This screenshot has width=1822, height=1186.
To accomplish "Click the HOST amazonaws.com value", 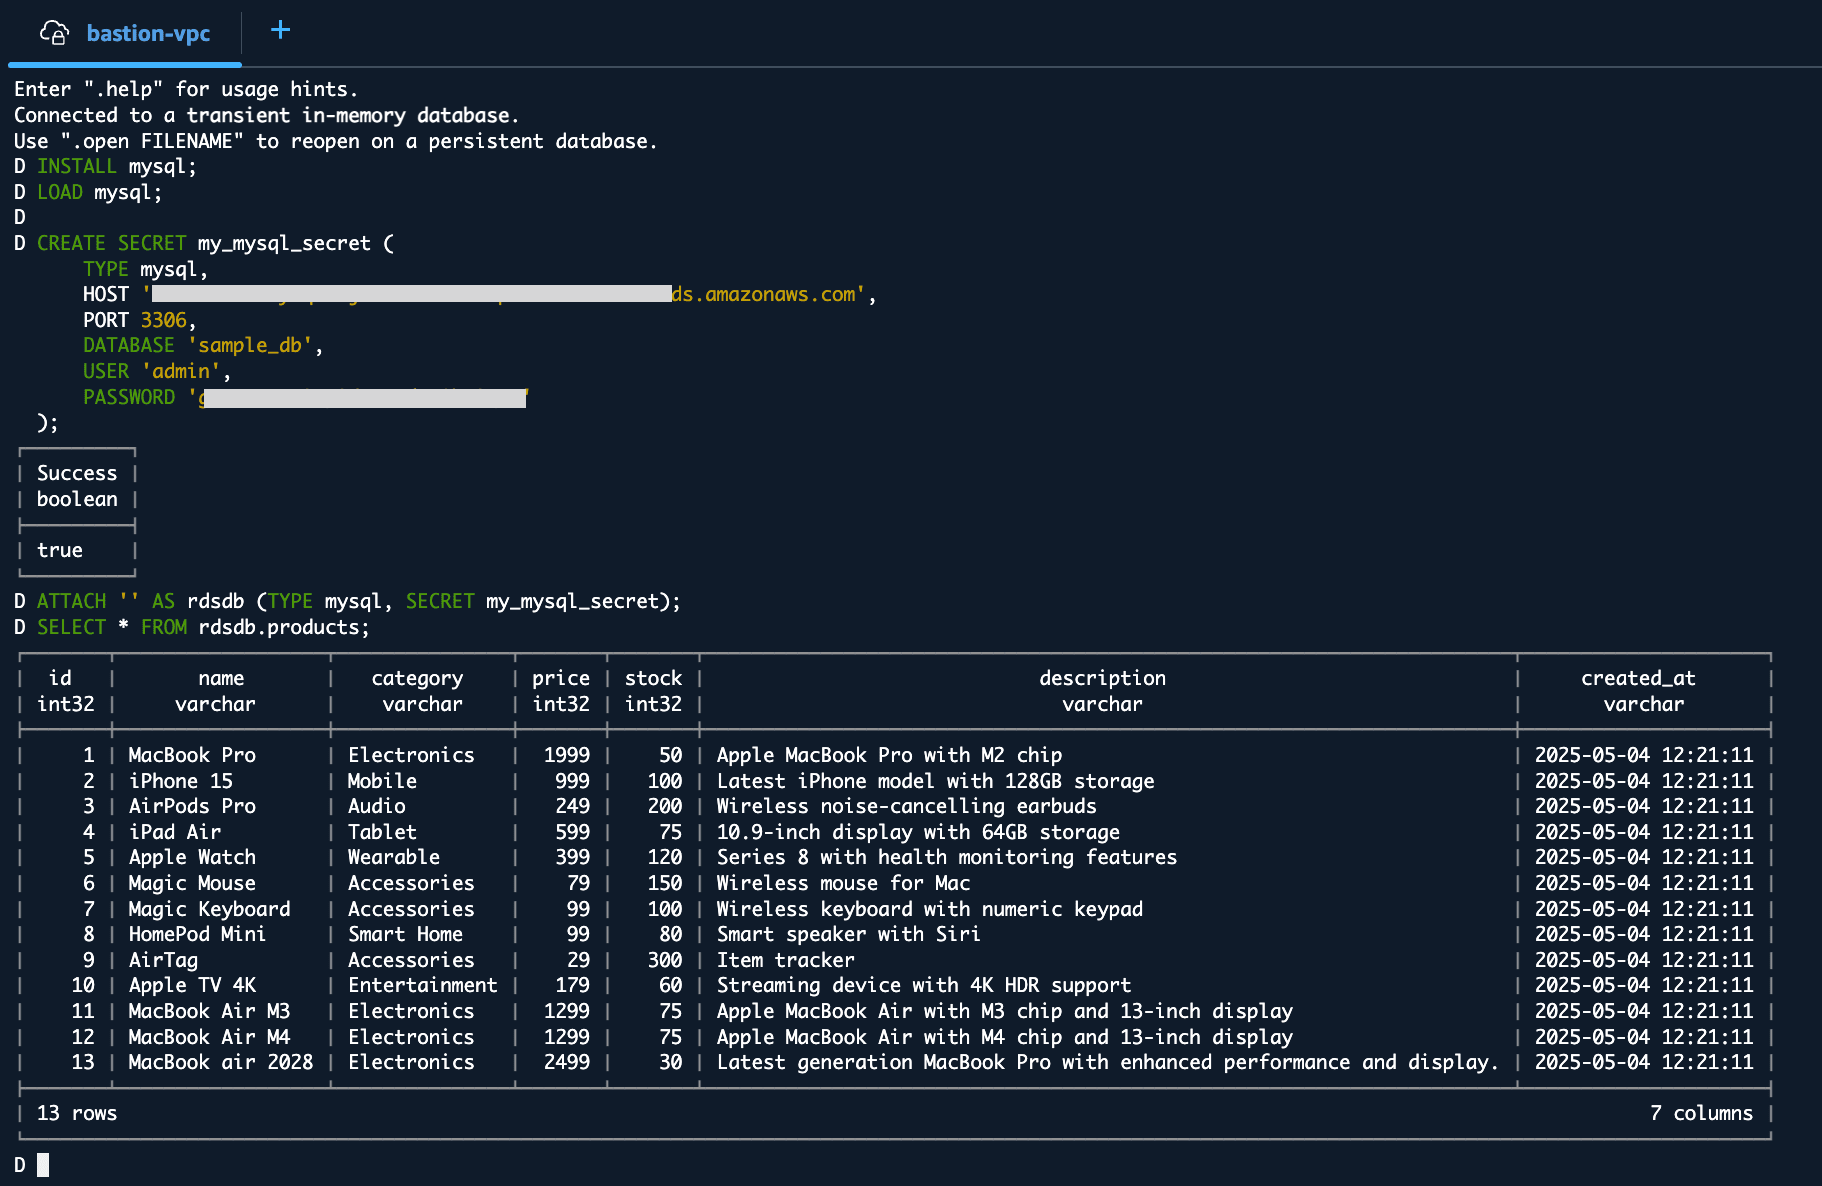I will click(510, 294).
